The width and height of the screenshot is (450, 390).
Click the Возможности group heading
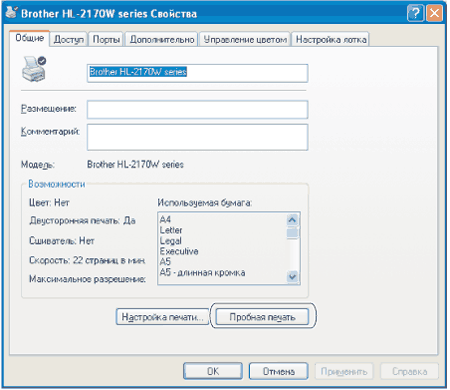pyautogui.click(x=57, y=184)
